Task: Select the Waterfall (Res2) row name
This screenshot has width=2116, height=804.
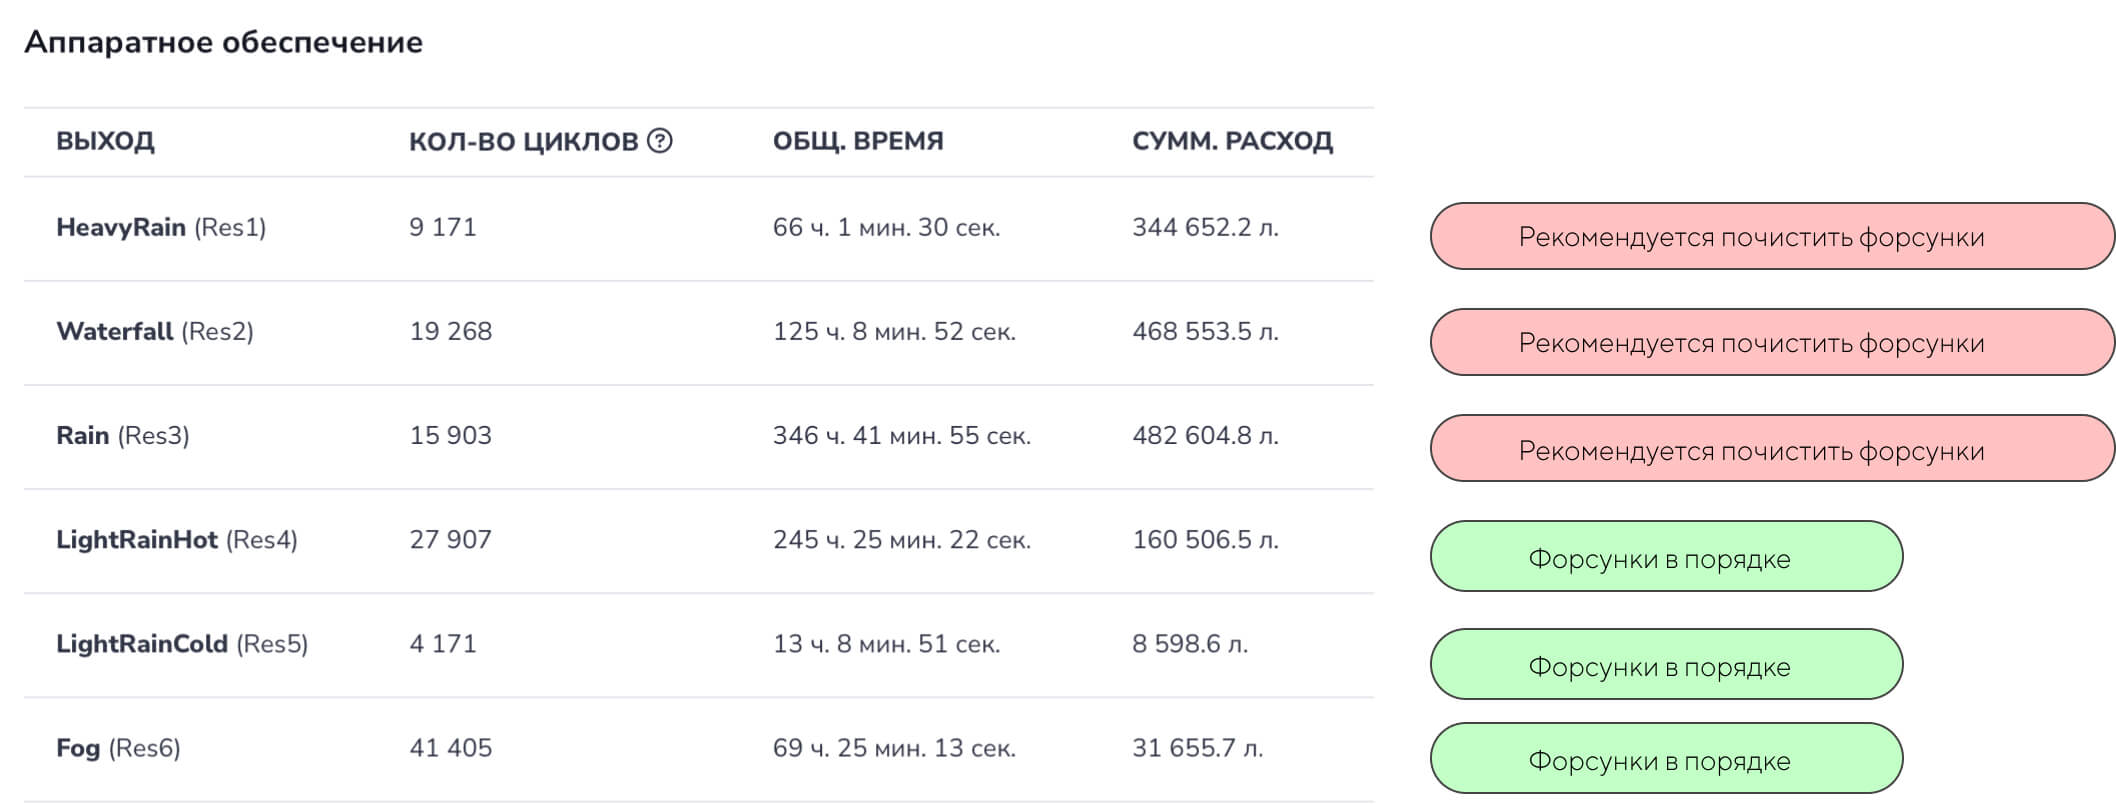Action: point(155,332)
